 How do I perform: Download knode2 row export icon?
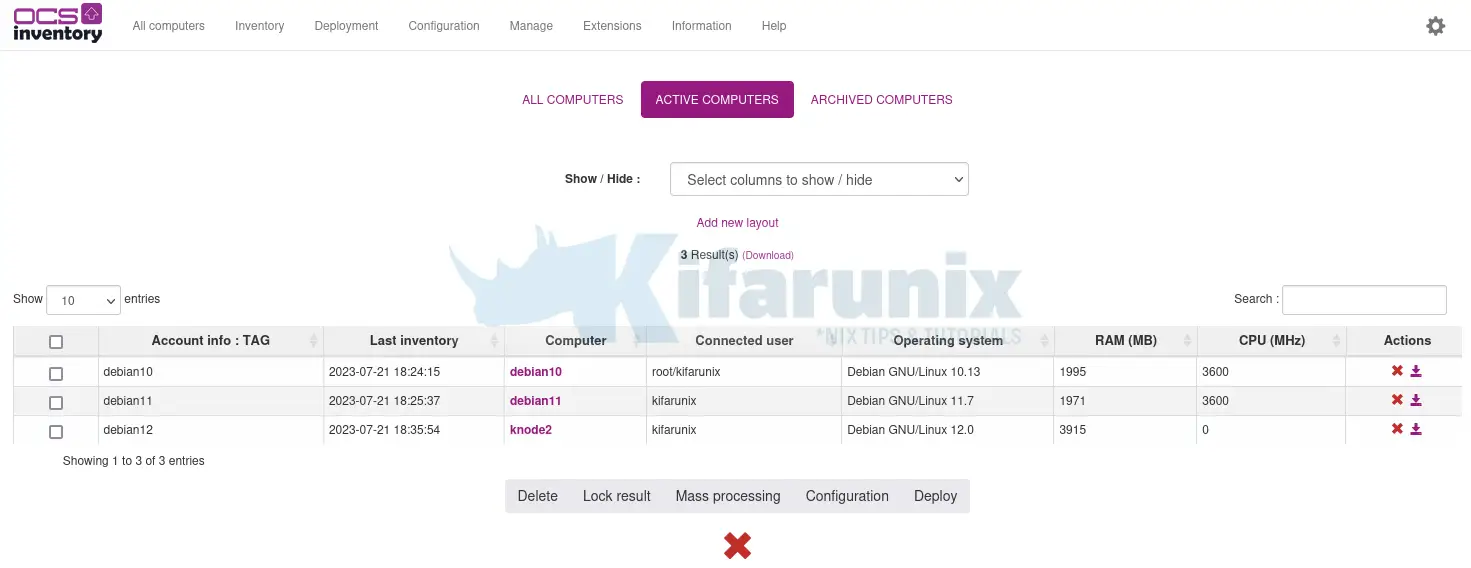(1416, 429)
